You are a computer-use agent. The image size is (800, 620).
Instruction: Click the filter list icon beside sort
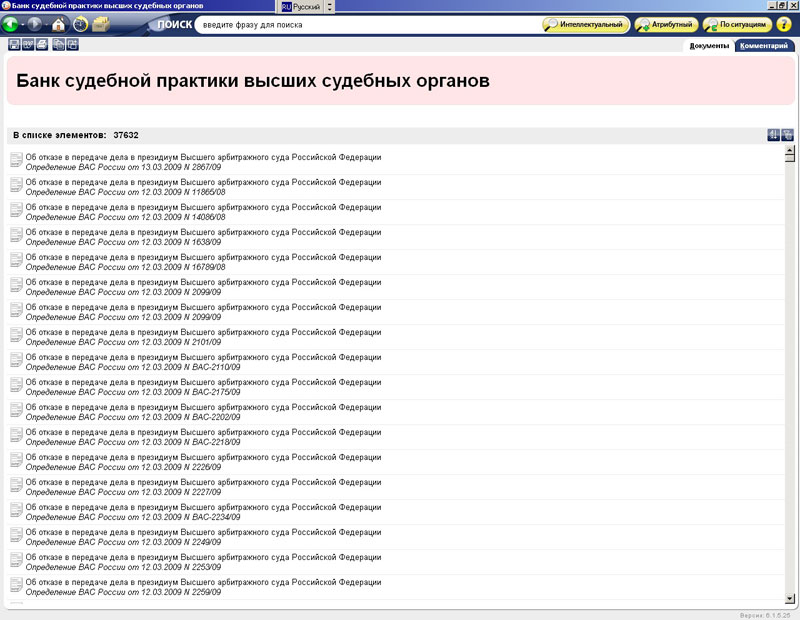pos(788,135)
